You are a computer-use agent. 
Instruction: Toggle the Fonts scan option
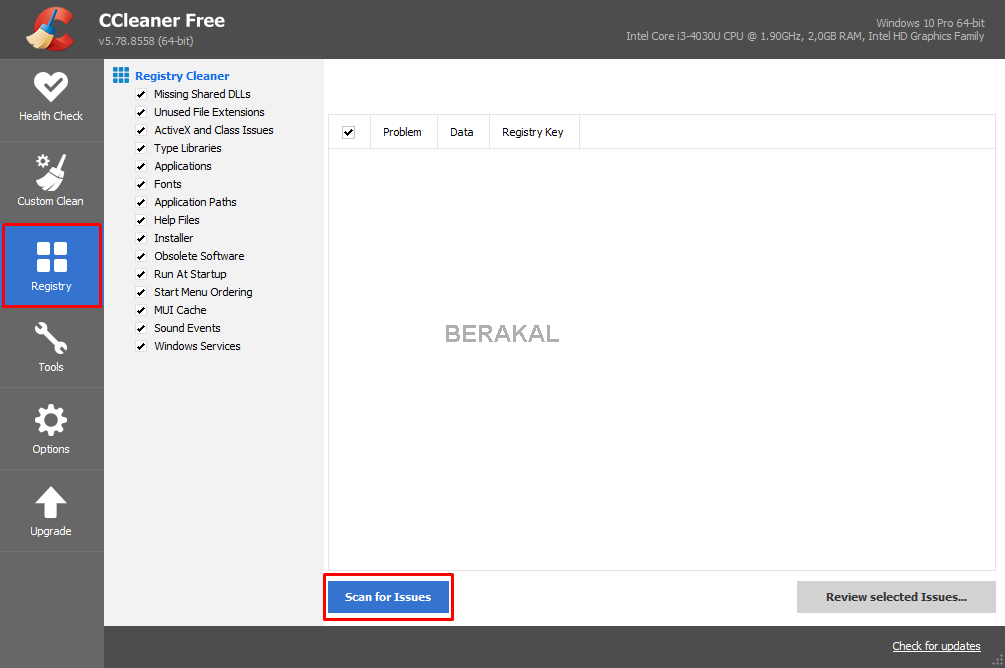[141, 184]
